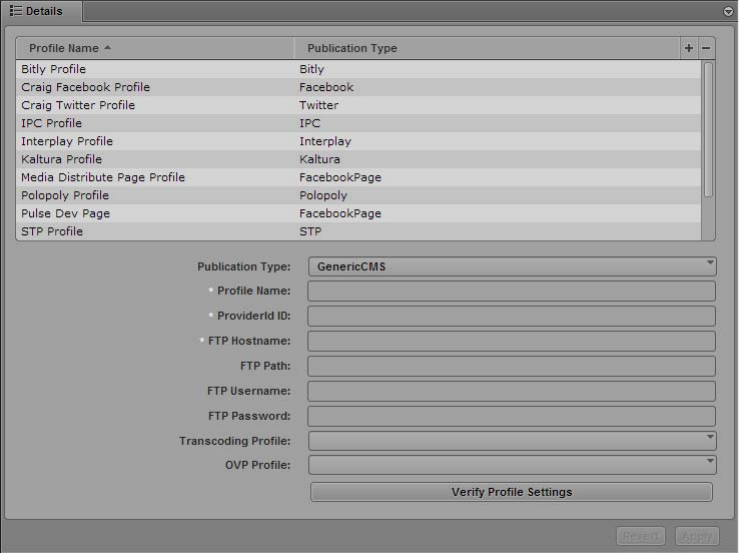Open the OVP Profile dropdown

(x=512, y=465)
